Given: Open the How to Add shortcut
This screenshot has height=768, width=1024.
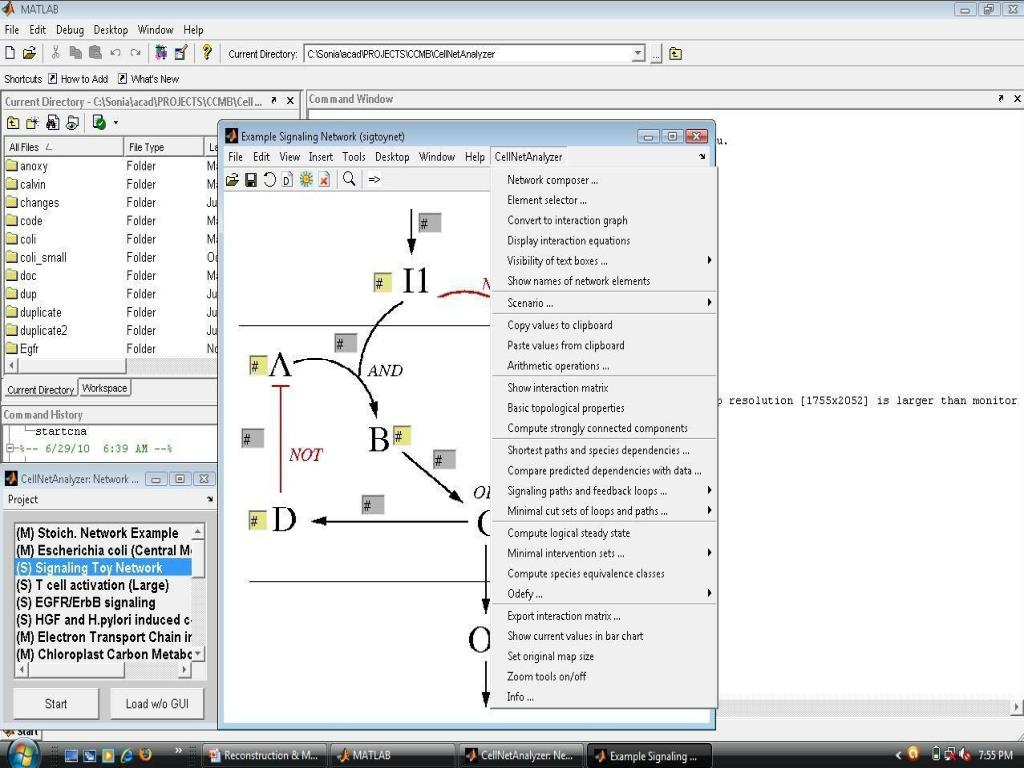Looking at the screenshot, I should click(x=78, y=79).
